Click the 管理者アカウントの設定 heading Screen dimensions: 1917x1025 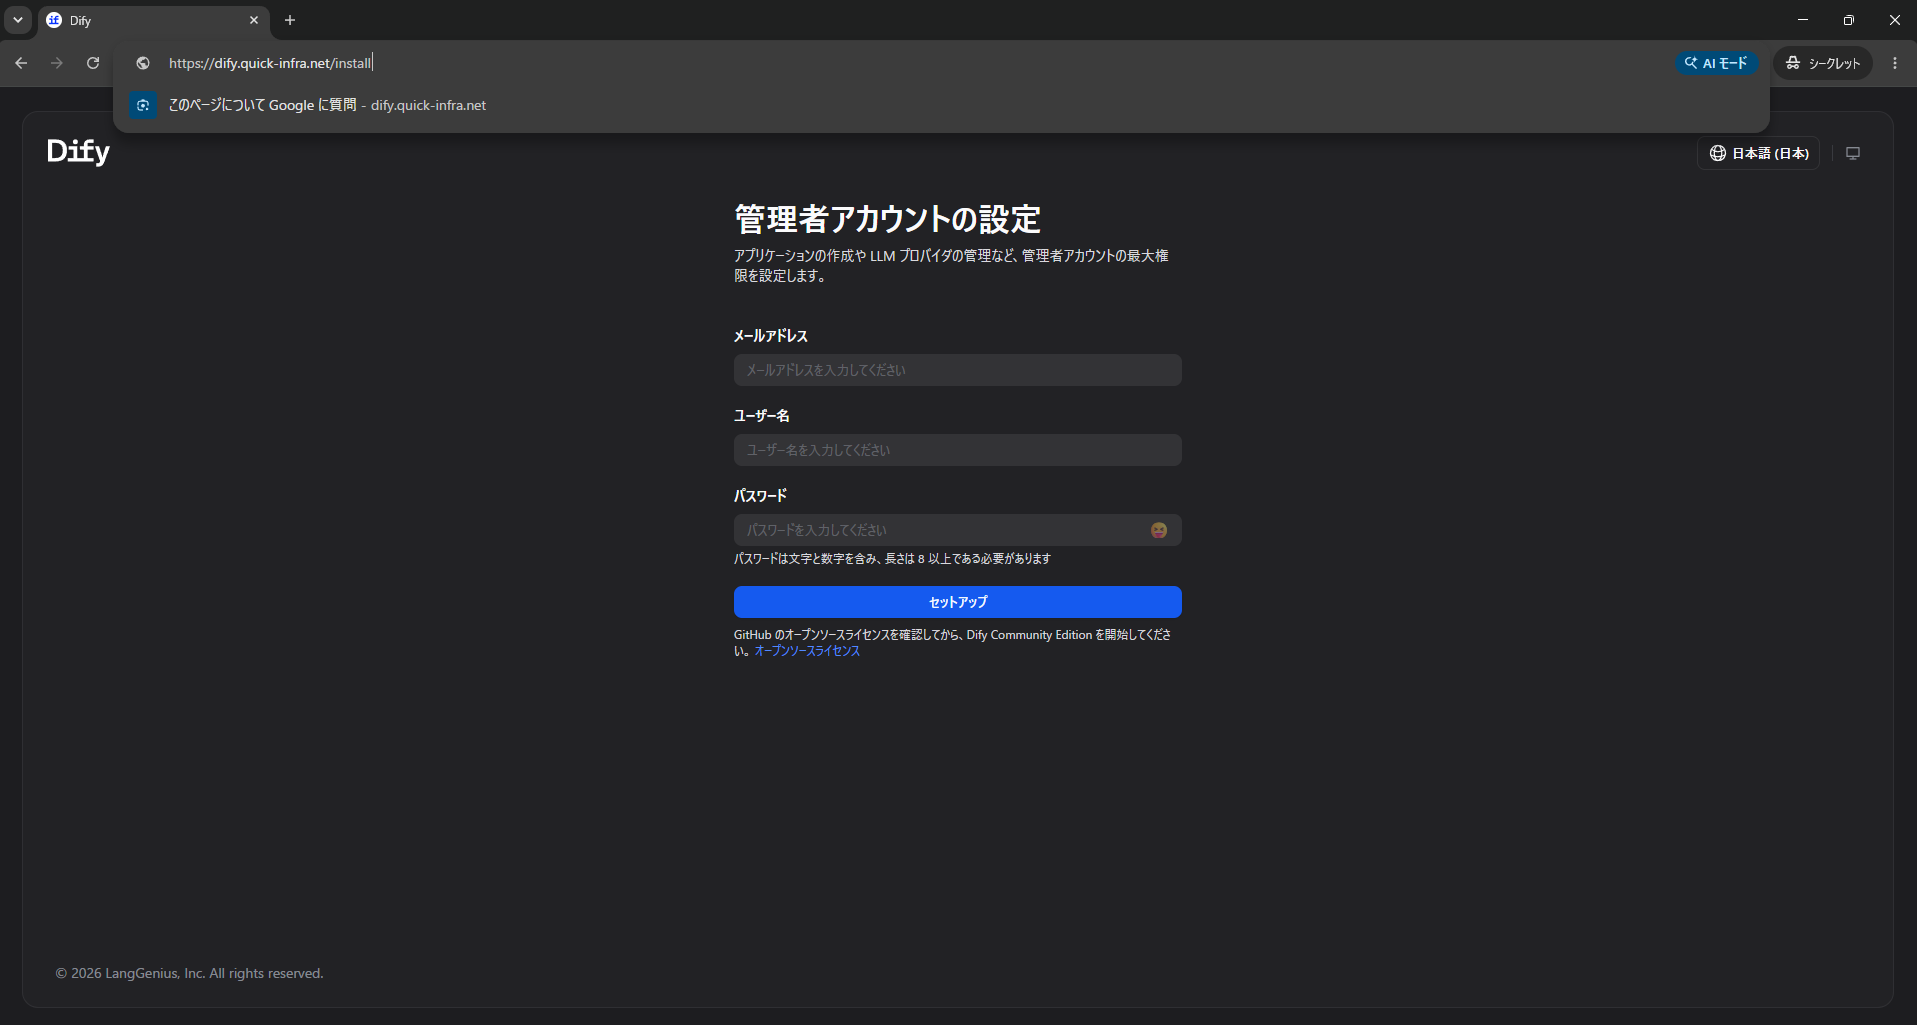(x=887, y=219)
